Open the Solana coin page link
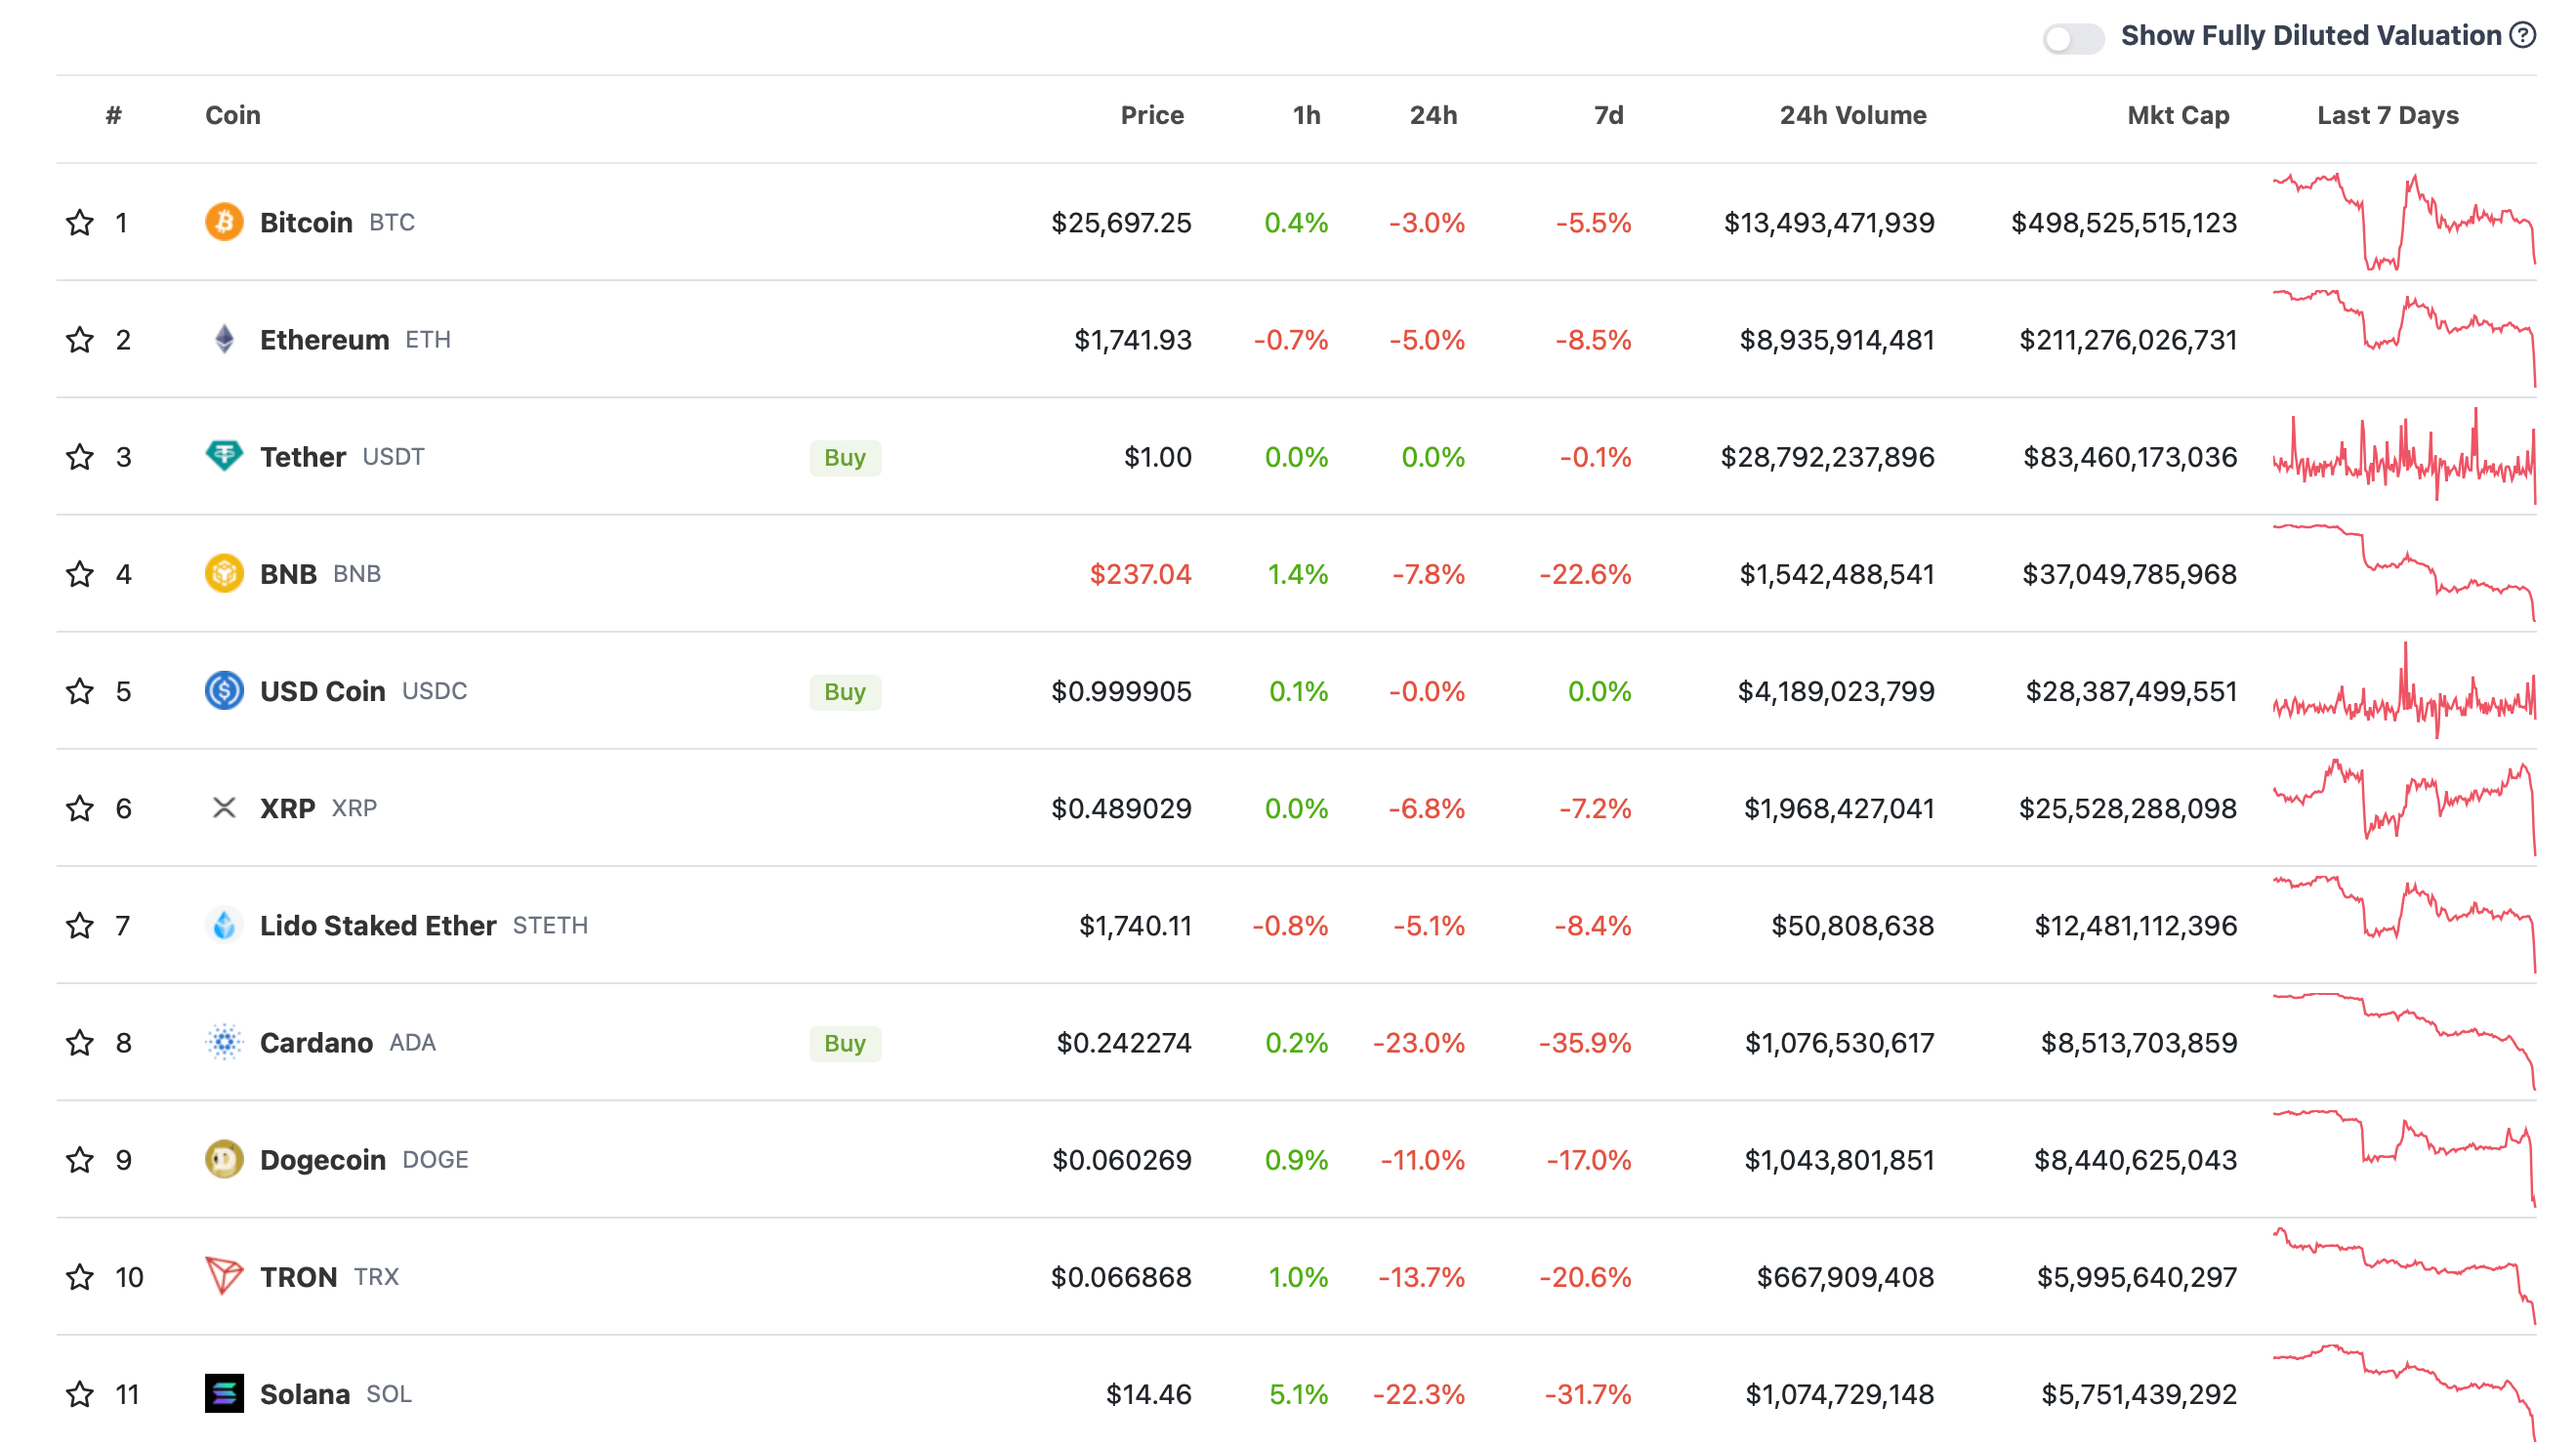The width and height of the screenshot is (2576, 1447). click(x=304, y=1393)
